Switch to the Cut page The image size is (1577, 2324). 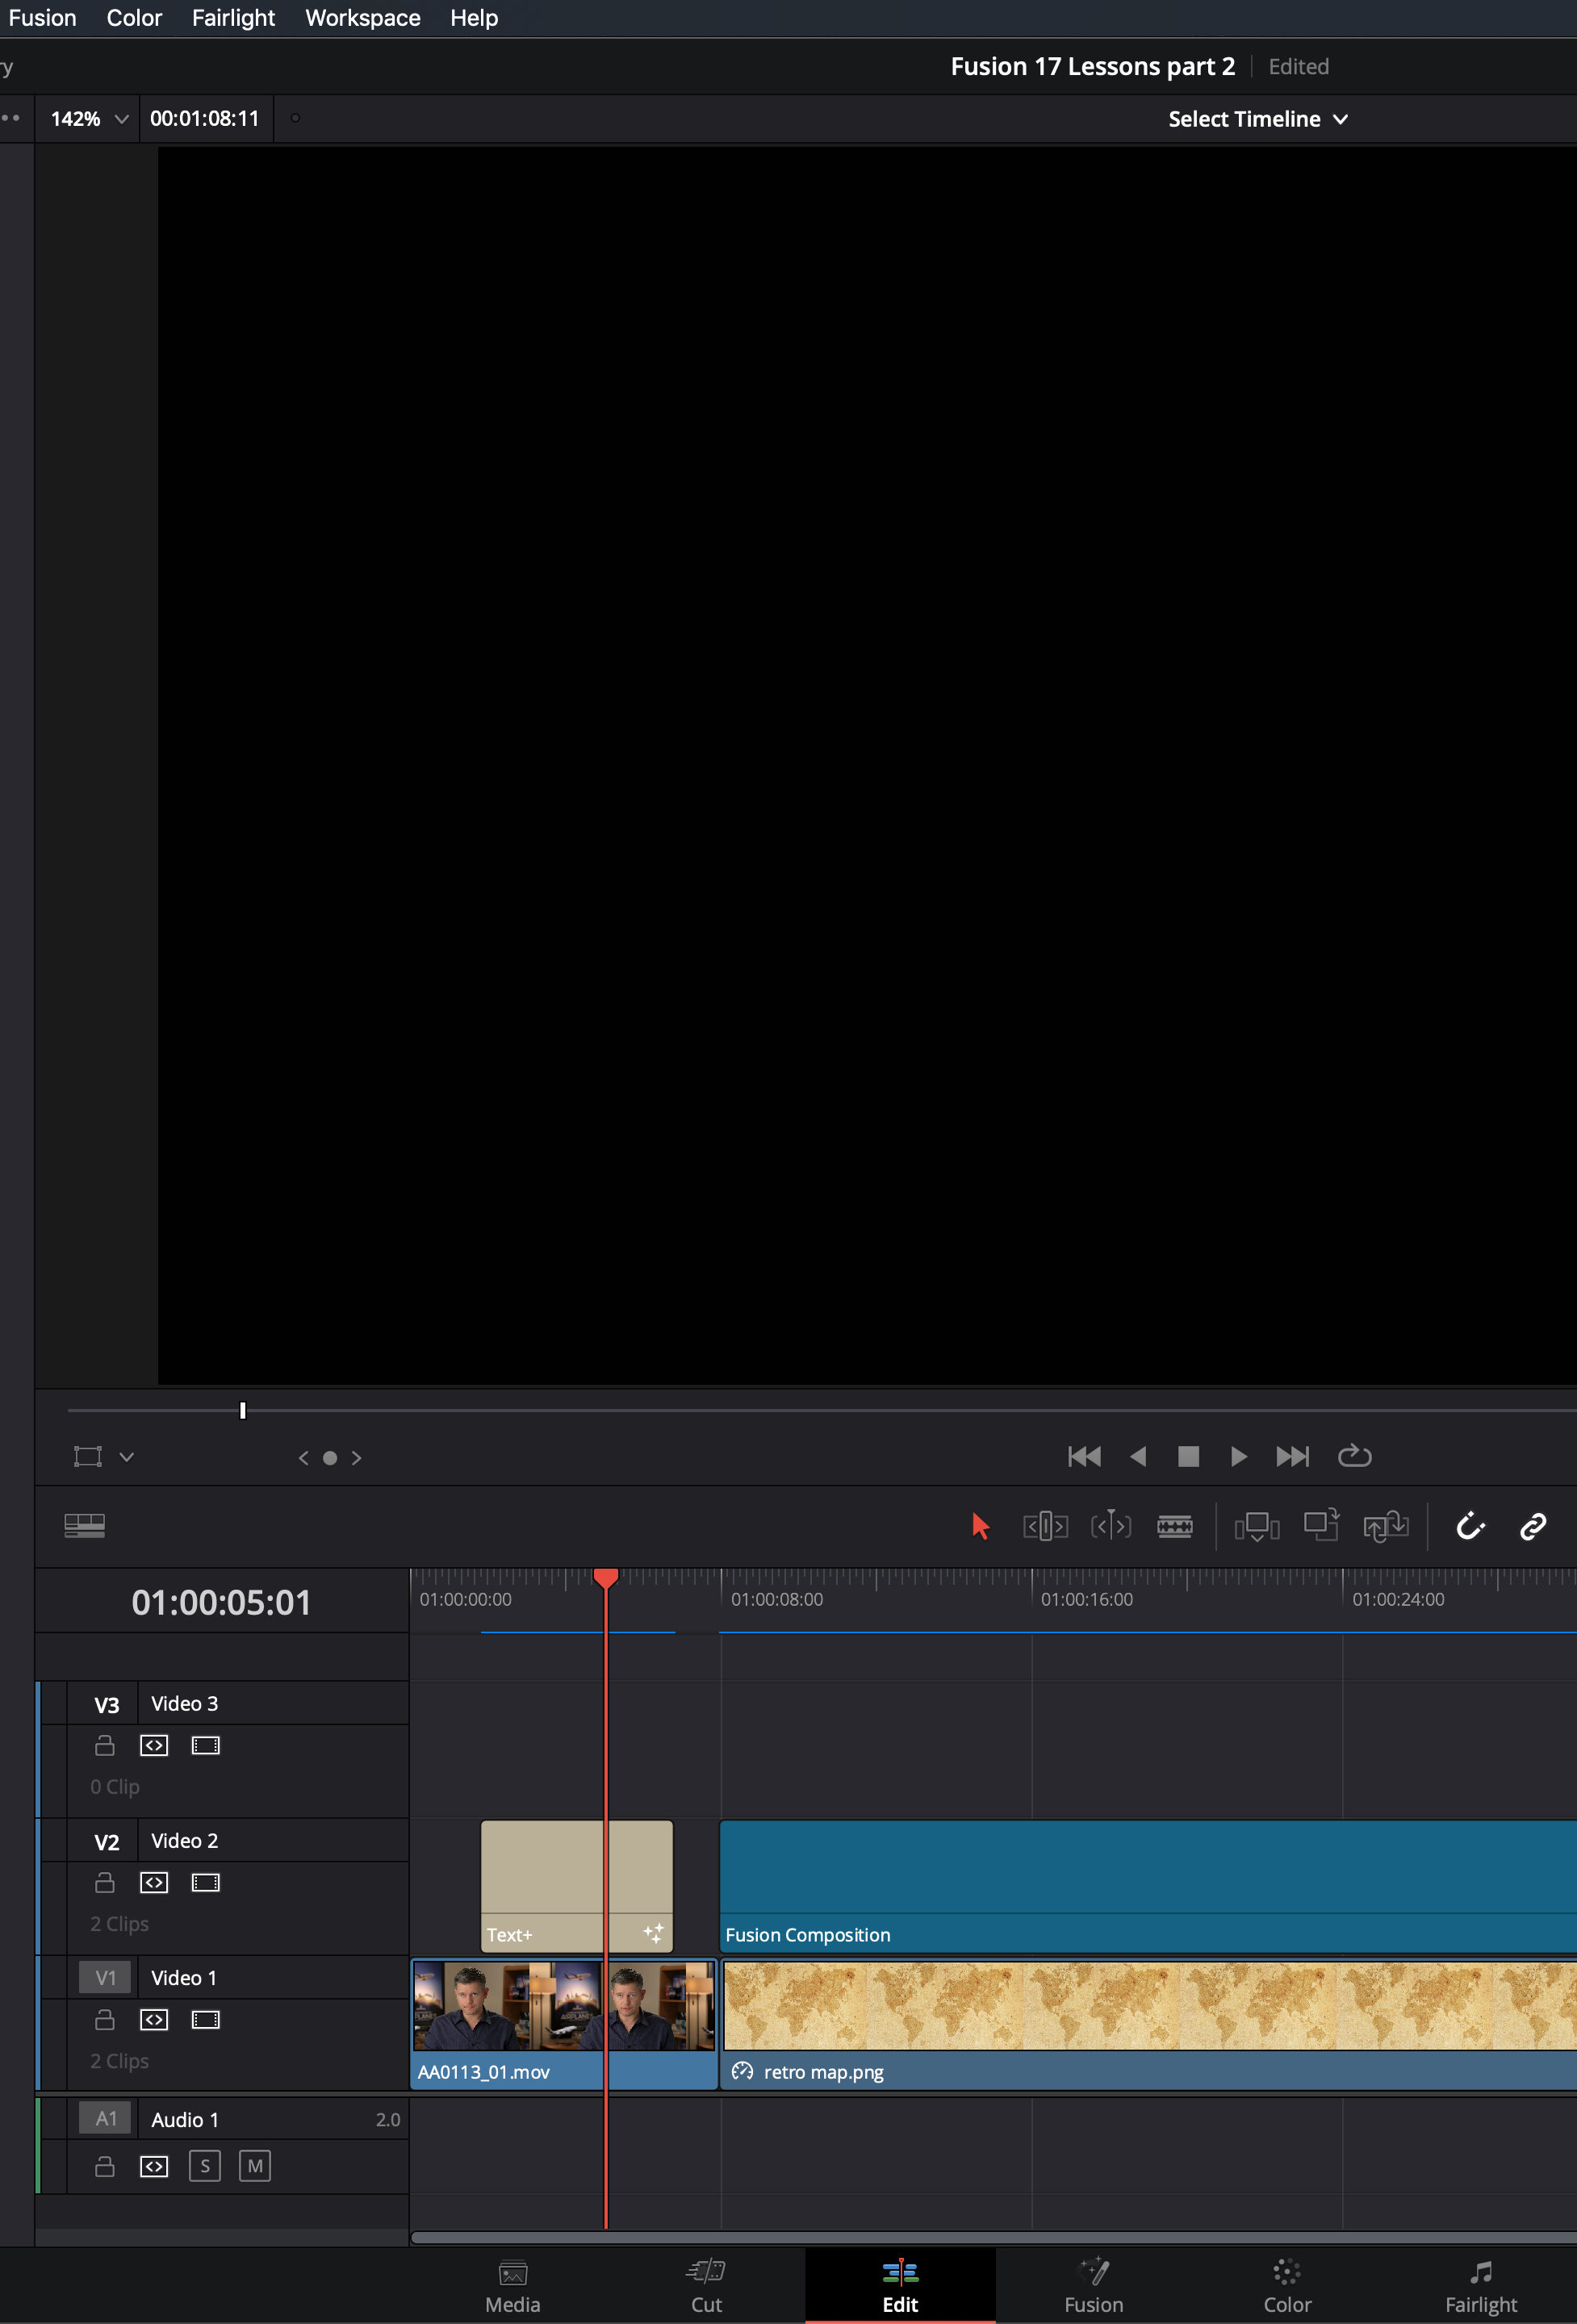tap(706, 2286)
